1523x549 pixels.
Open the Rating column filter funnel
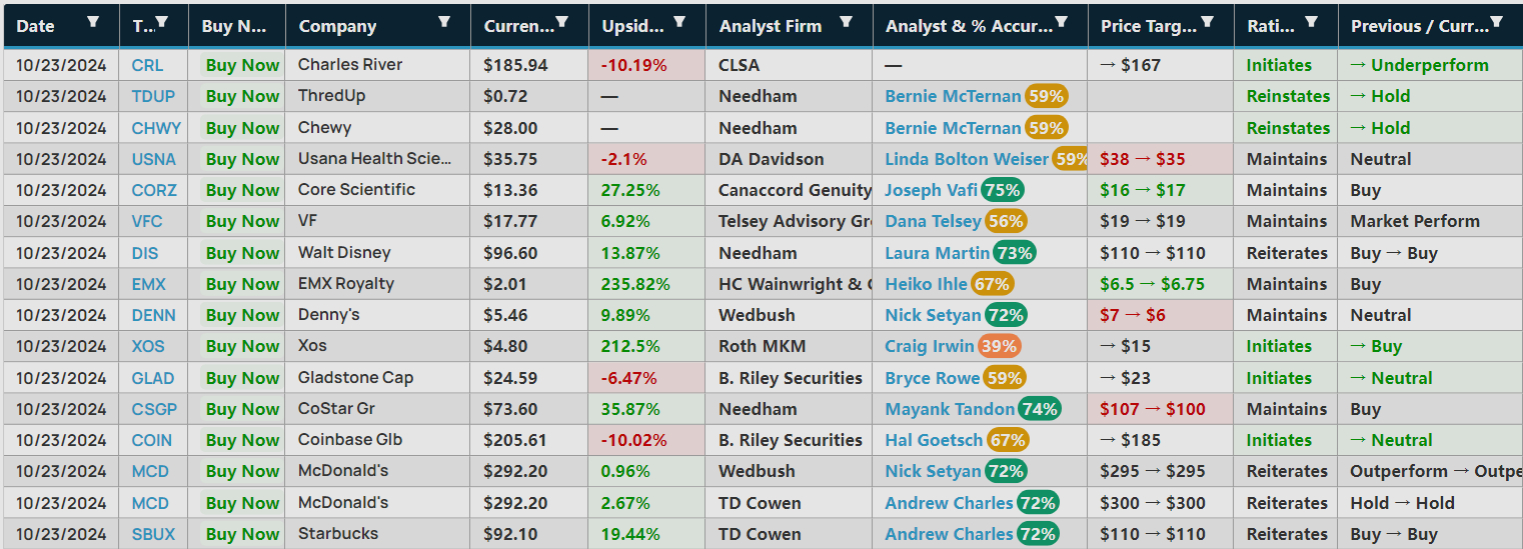(x=1312, y=22)
